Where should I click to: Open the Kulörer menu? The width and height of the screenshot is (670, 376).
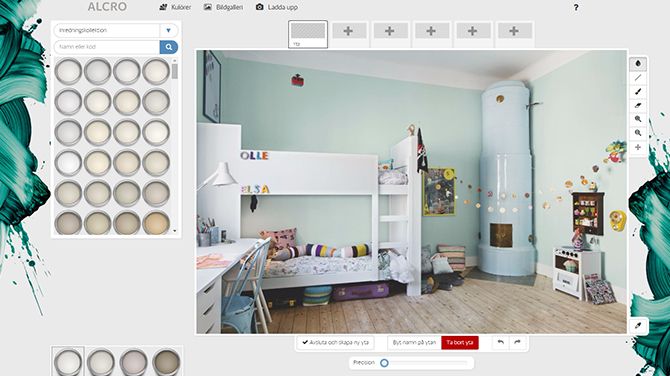[175, 7]
